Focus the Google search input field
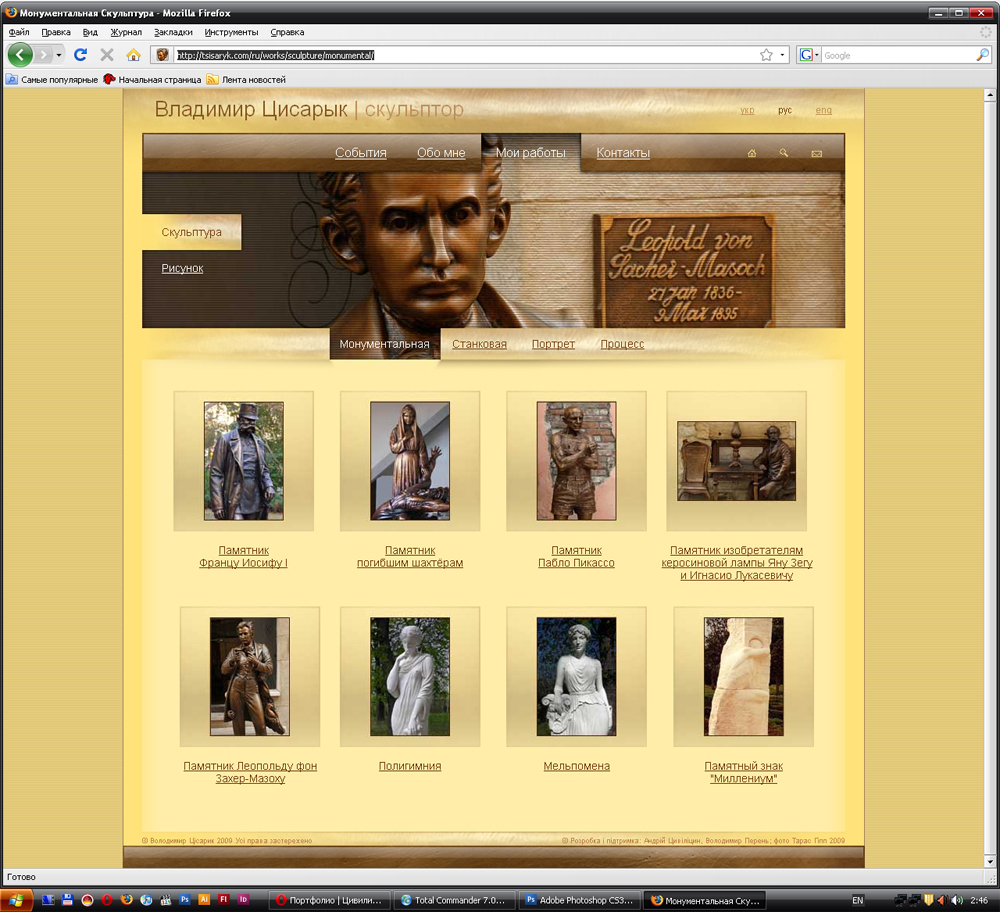The image size is (1000, 912). tap(898, 55)
